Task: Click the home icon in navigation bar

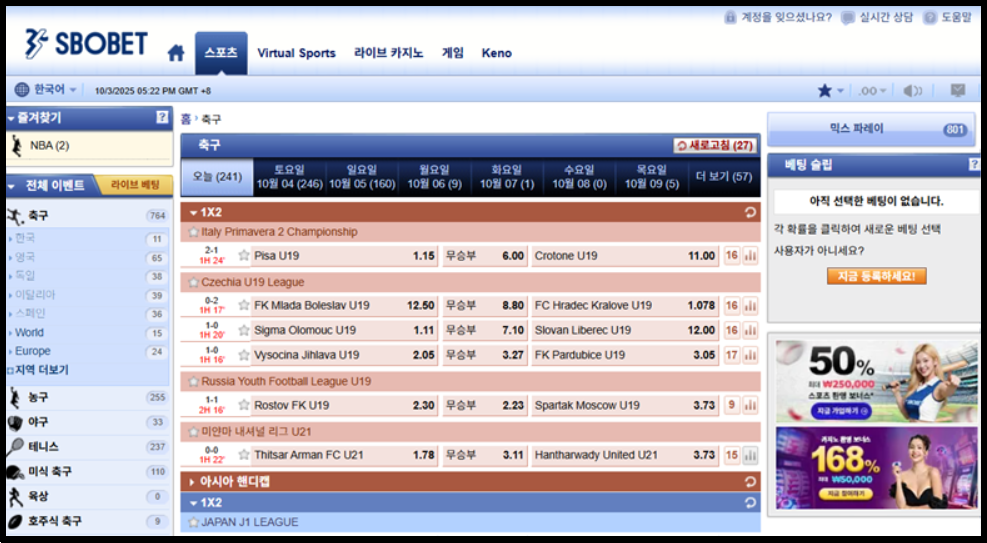Action: point(176,53)
